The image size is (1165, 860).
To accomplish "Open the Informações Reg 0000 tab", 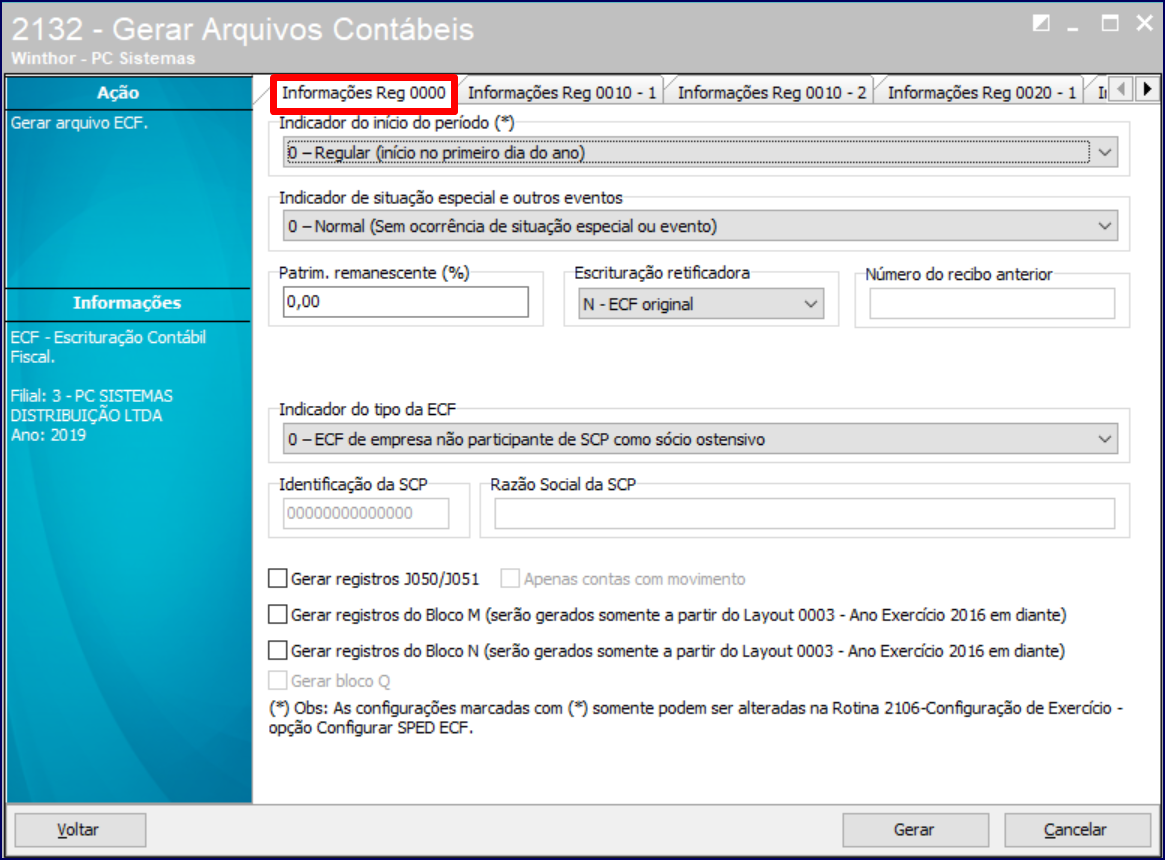I will click(363, 93).
